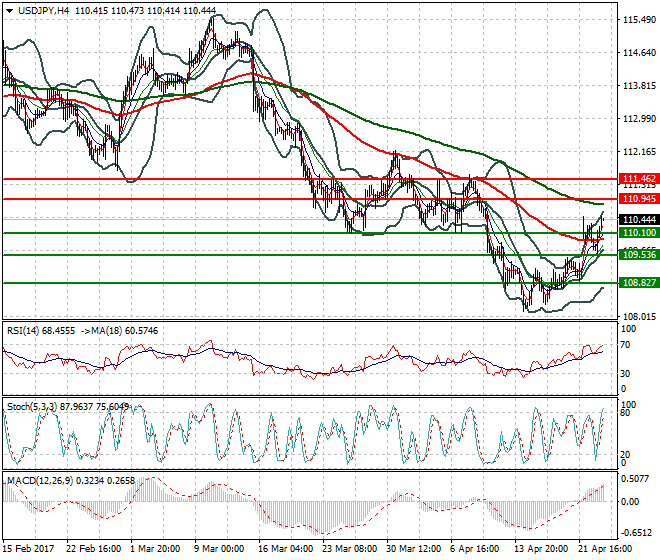Image resolution: width=660 pixels, height=560 pixels.
Task: Select the 9 Mar 00:00 time label
Action: [x=219, y=549]
